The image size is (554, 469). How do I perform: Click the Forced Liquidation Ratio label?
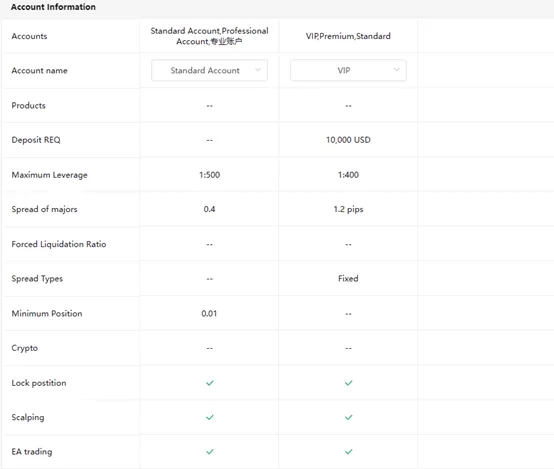[x=59, y=244]
